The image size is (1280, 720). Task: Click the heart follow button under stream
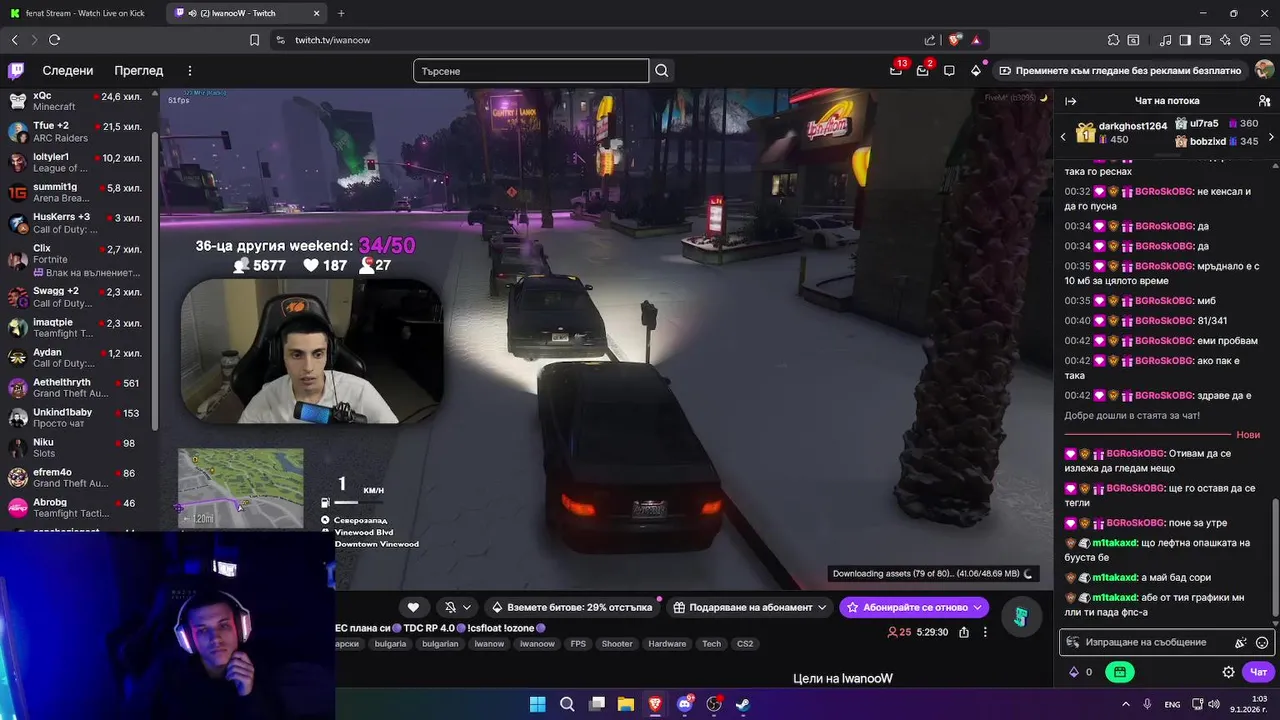(x=413, y=607)
